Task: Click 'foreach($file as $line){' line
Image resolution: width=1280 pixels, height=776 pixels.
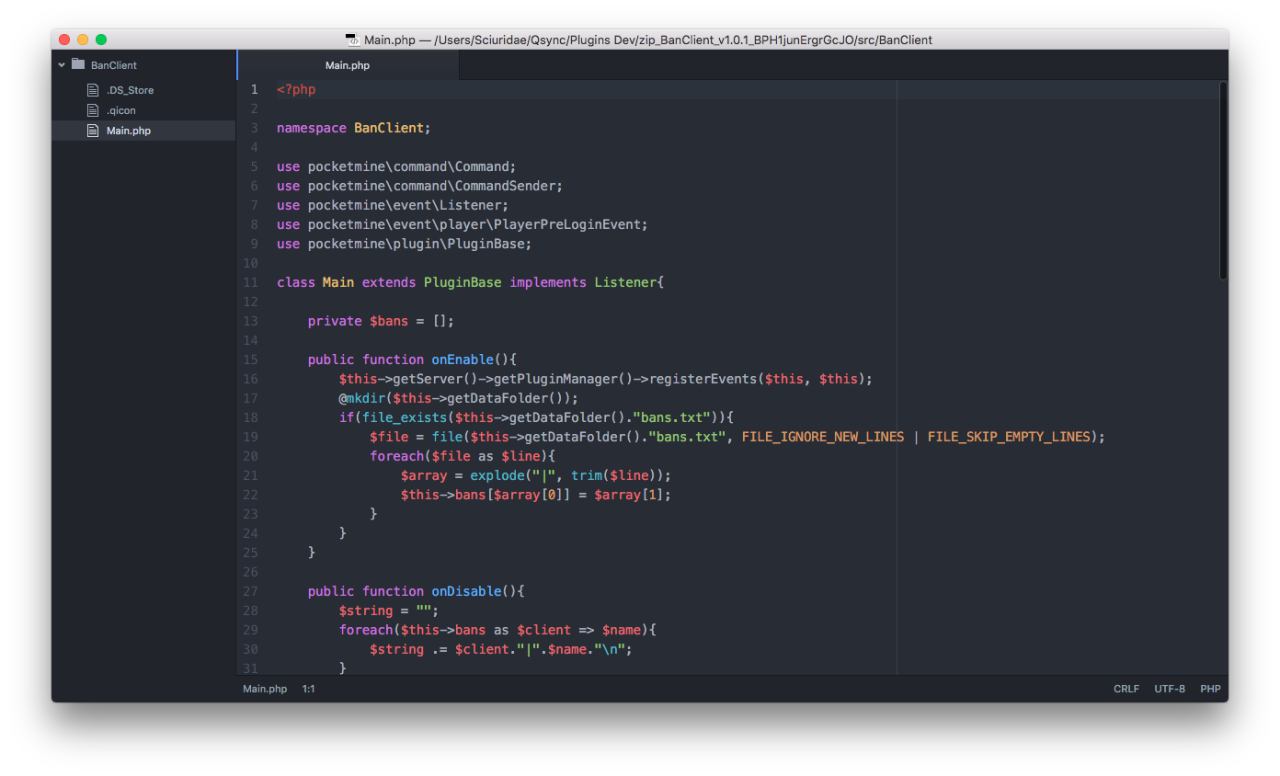Action: coord(465,456)
